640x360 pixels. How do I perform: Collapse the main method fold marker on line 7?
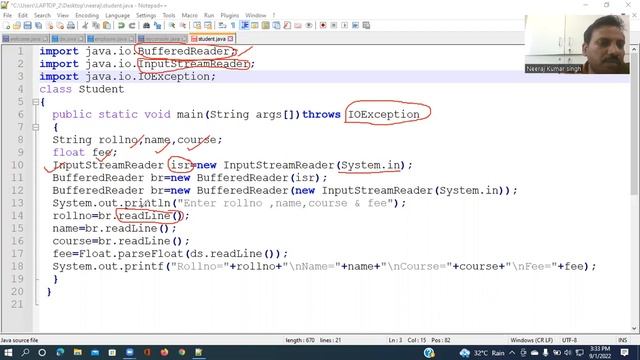pos(36,127)
